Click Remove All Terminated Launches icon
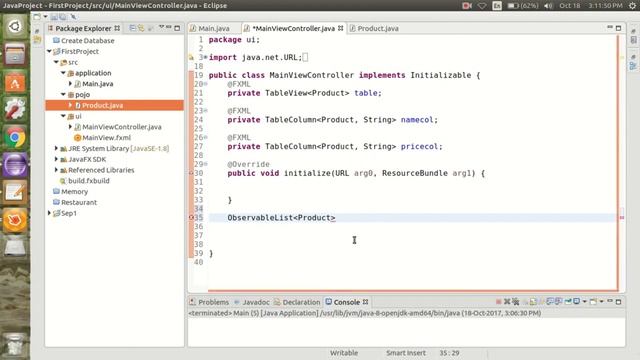Viewport: 640px width, 360px height. coord(516,302)
